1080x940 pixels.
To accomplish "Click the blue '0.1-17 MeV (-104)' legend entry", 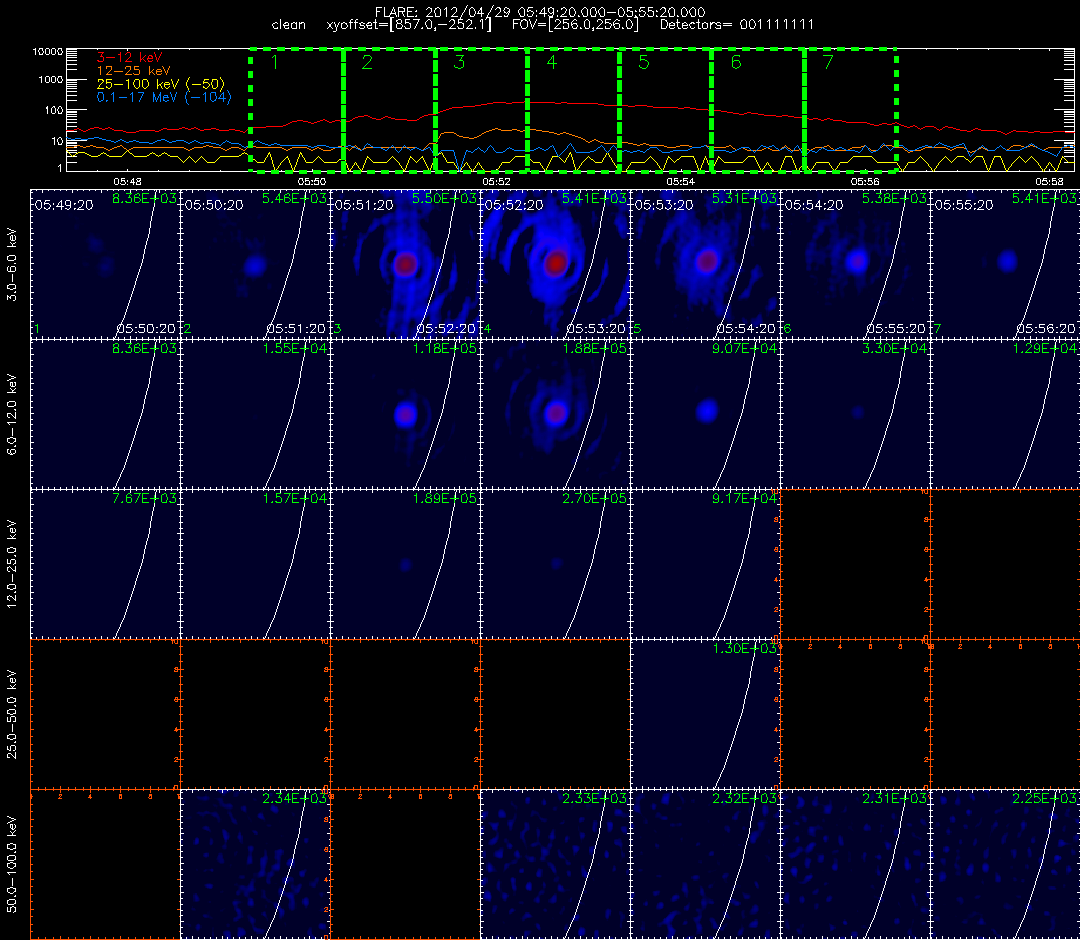I will [x=164, y=97].
